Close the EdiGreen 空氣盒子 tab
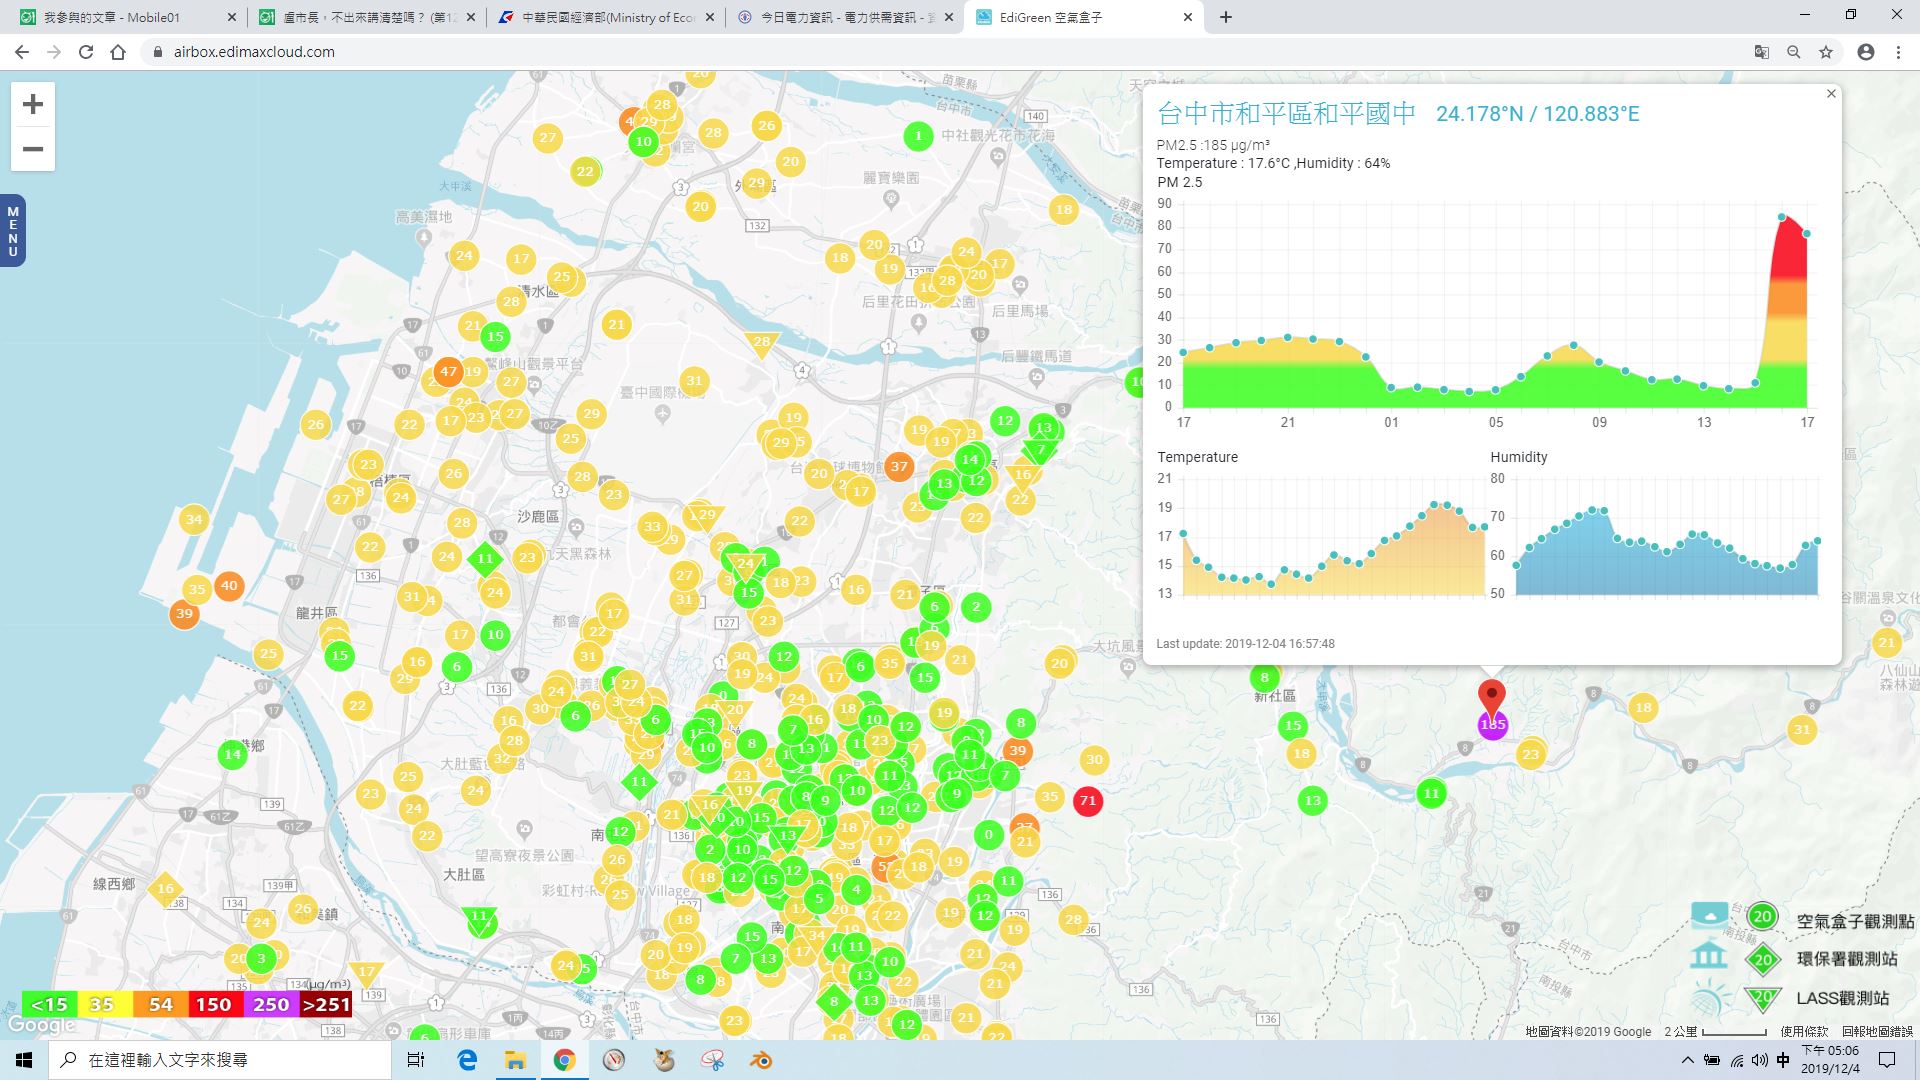This screenshot has width=1920, height=1080. (x=1188, y=17)
